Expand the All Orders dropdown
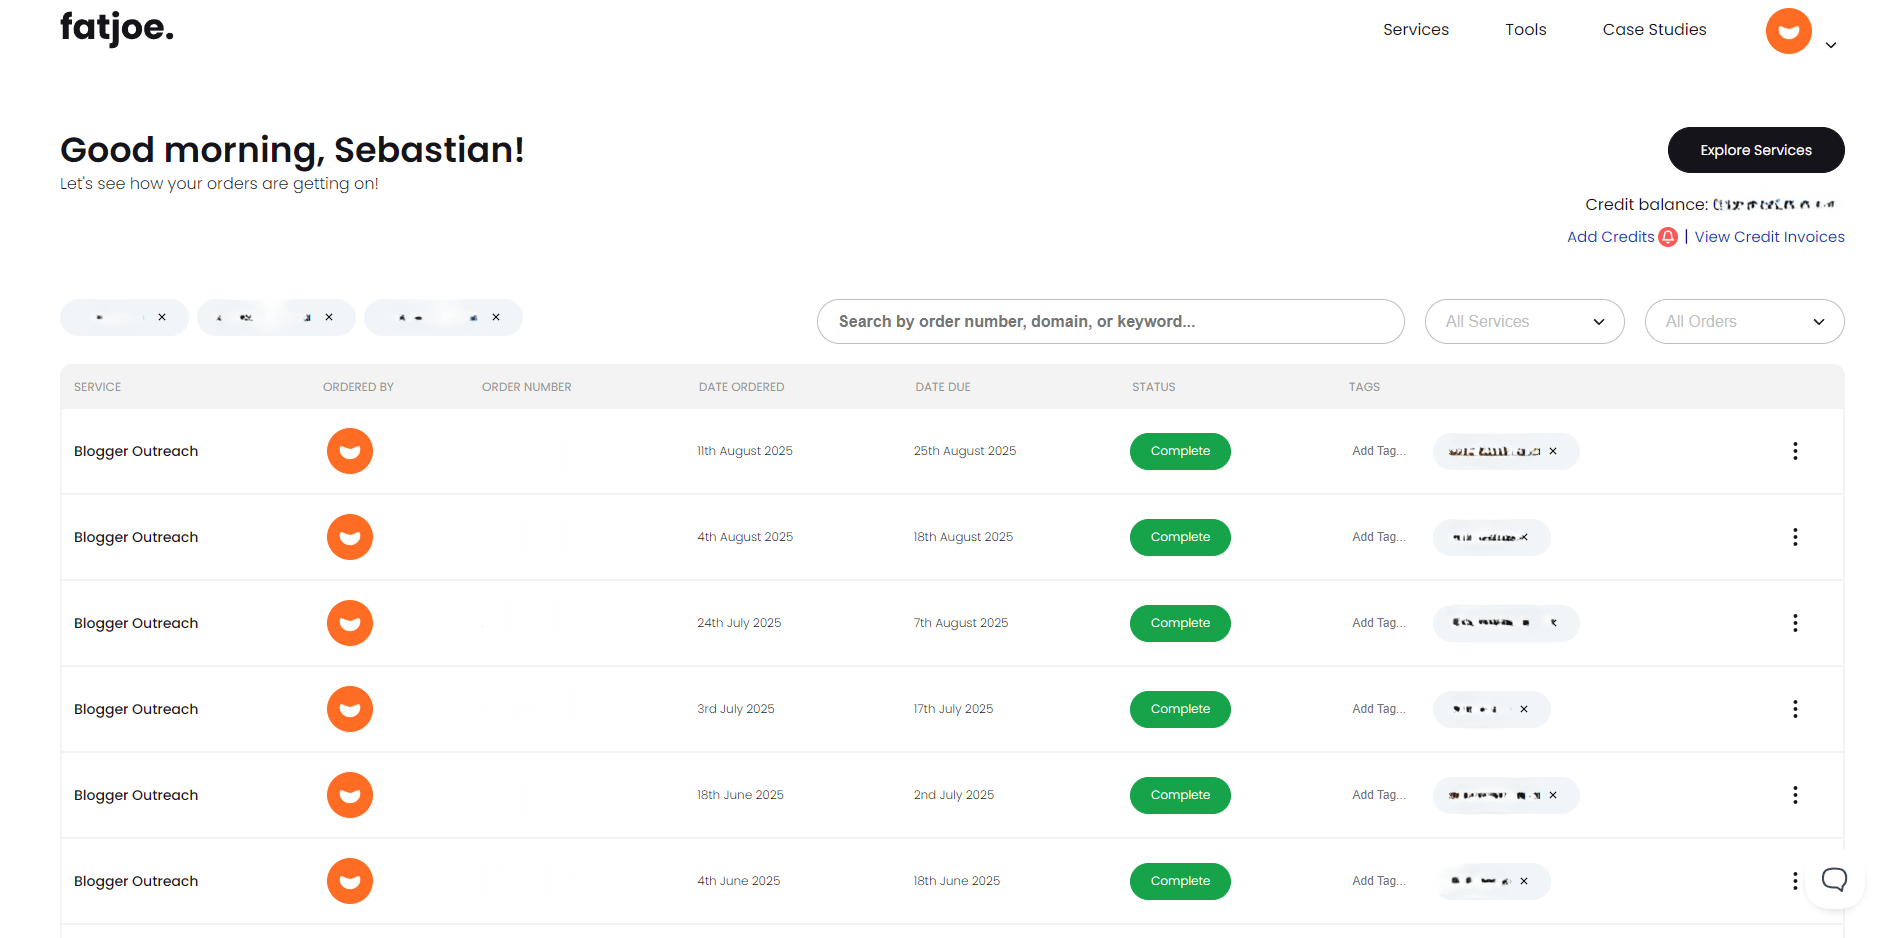The image size is (1902, 938). click(1744, 321)
